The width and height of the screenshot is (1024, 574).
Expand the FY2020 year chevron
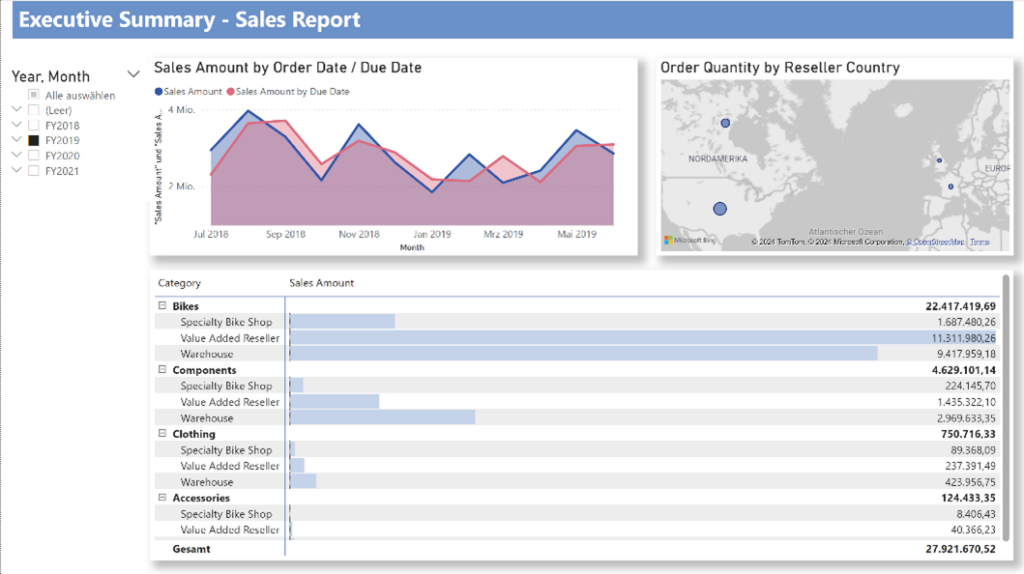(17, 155)
